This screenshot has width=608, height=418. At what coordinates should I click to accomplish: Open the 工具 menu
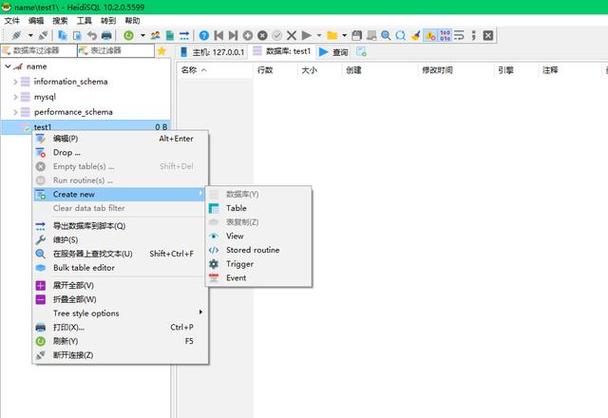pyautogui.click(x=84, y=21)
